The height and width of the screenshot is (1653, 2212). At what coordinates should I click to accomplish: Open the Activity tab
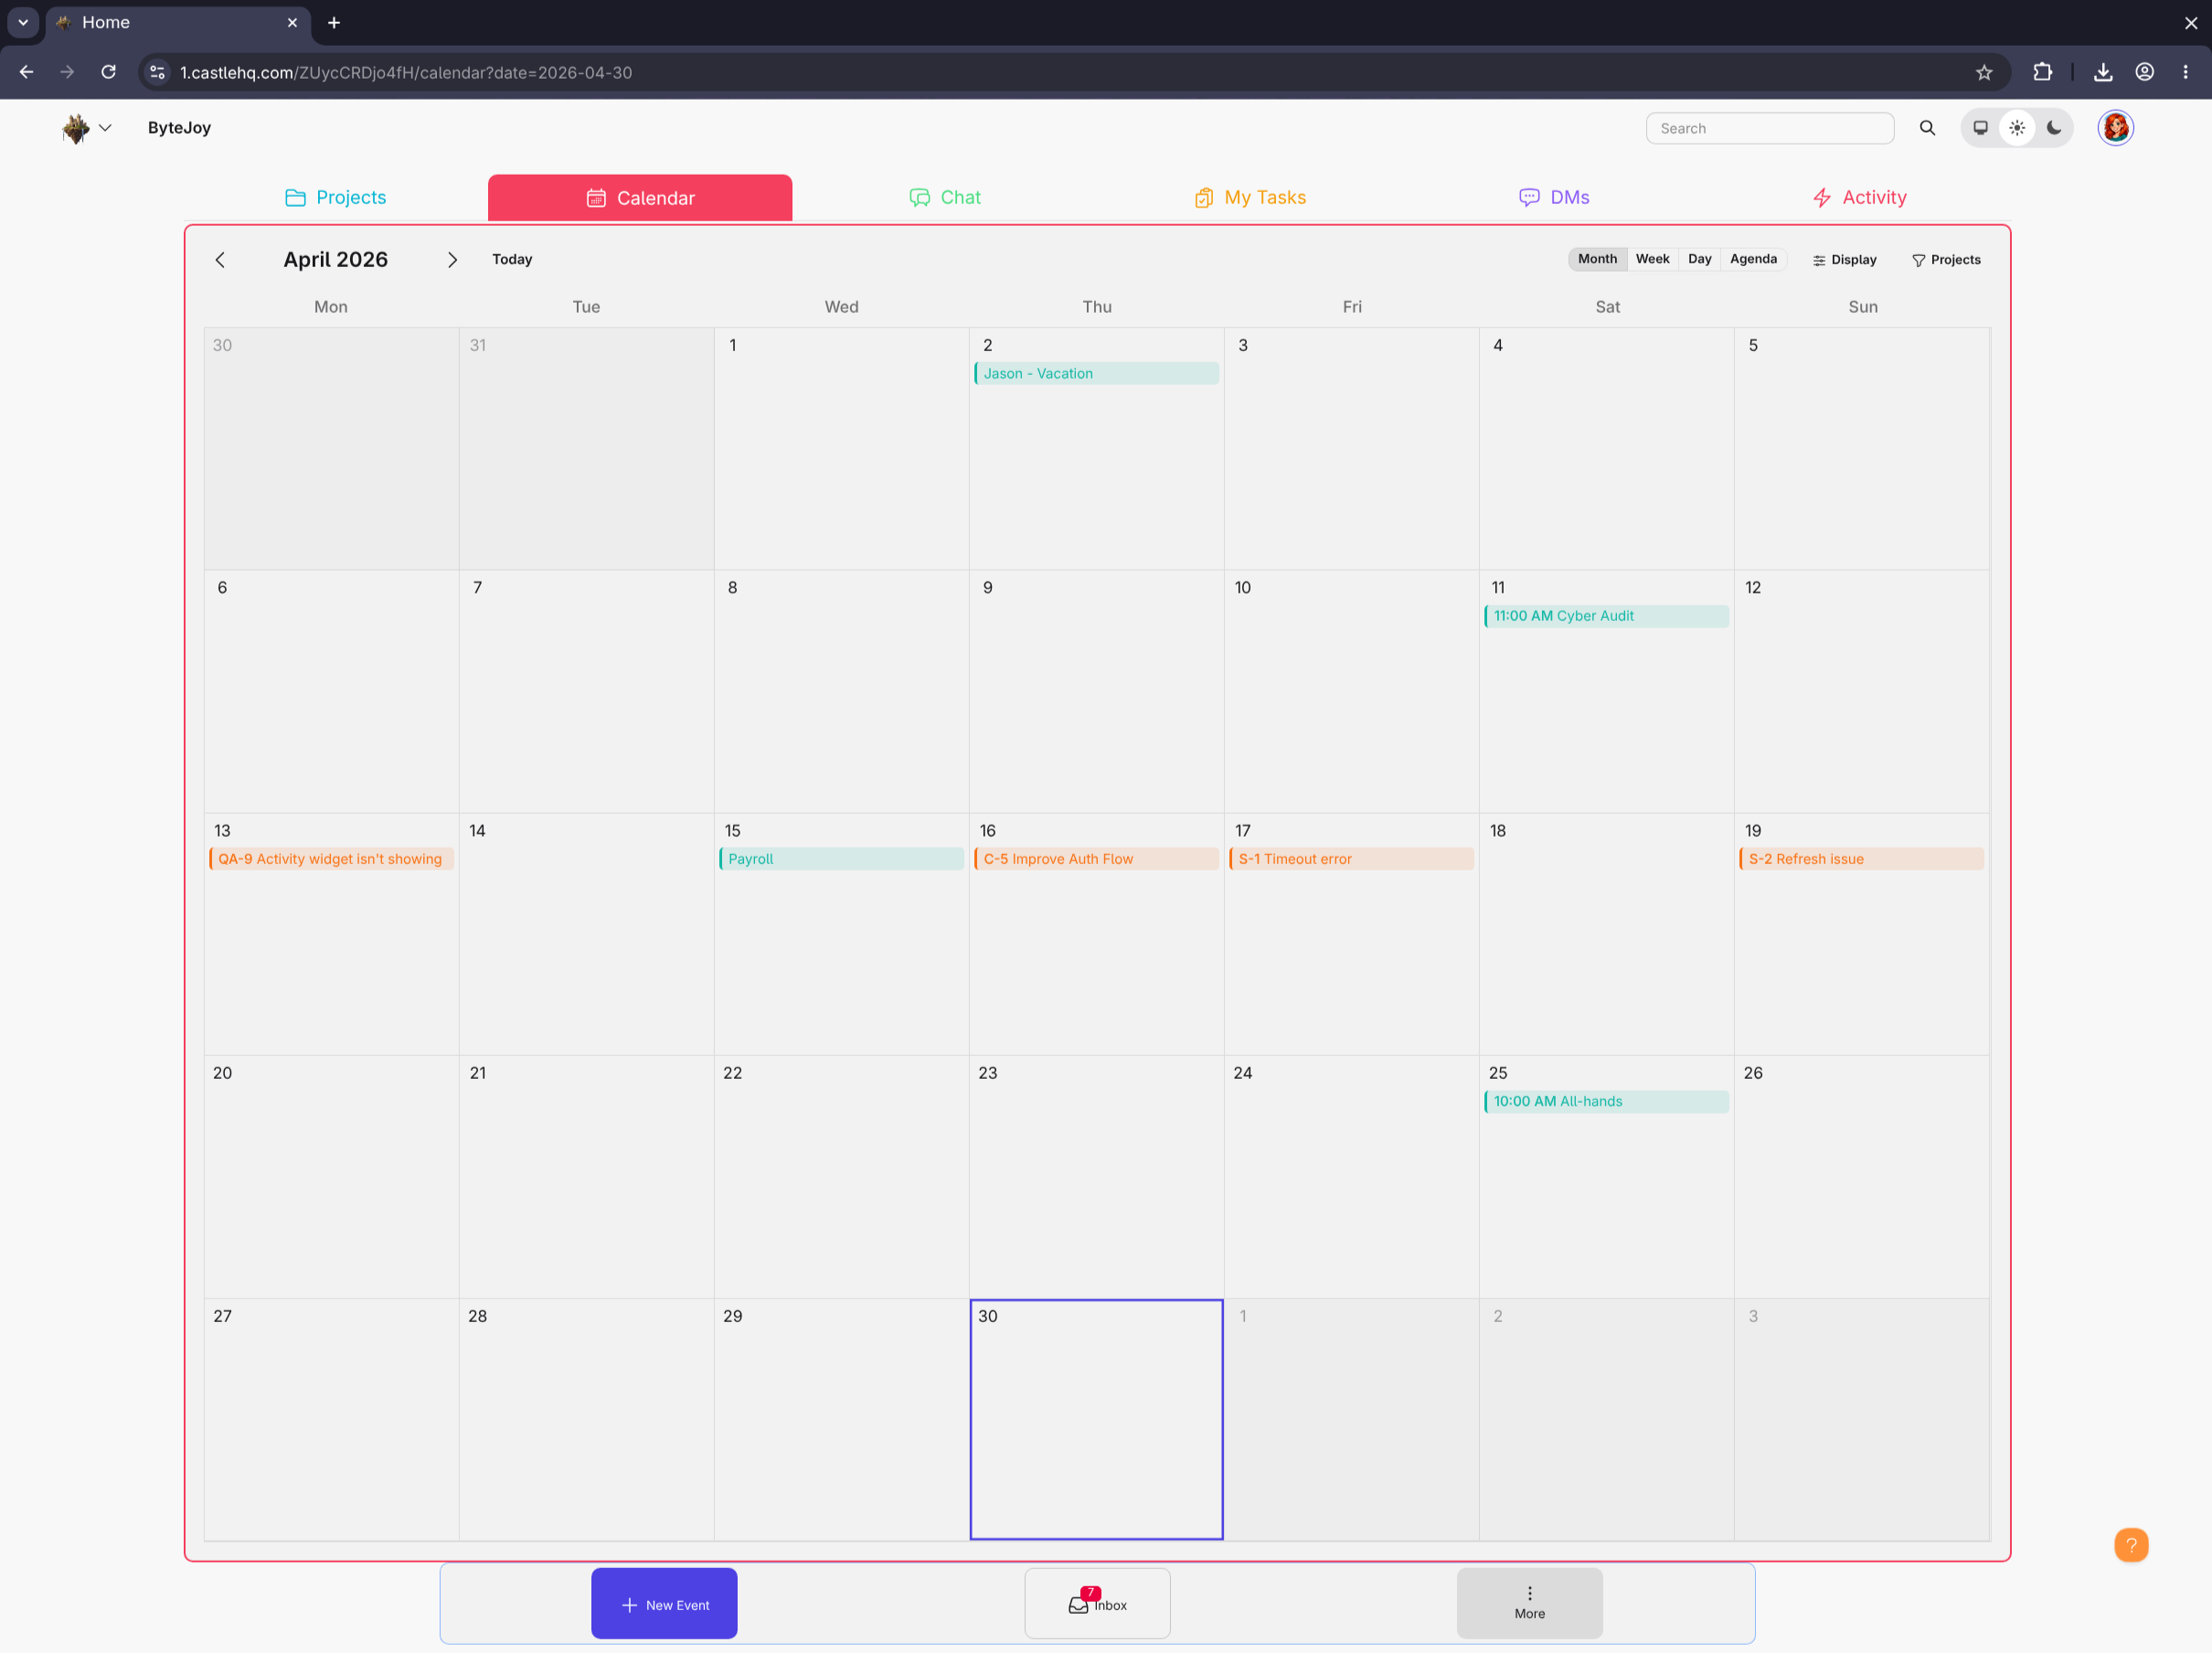click(1859, 197)
